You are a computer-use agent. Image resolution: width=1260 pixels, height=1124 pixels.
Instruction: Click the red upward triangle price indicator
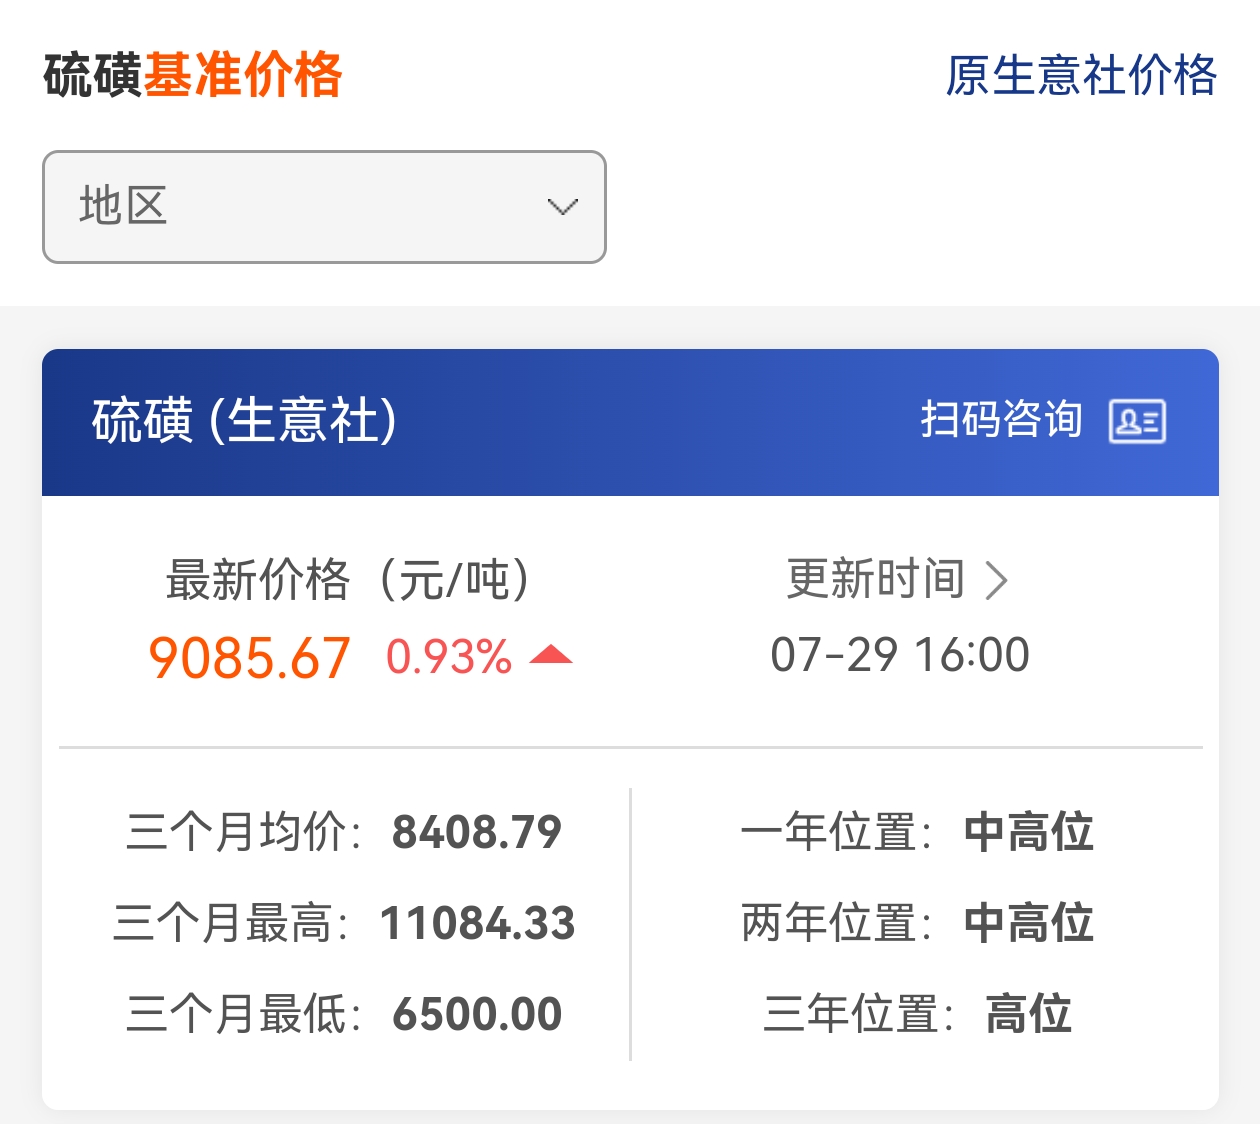550,655
